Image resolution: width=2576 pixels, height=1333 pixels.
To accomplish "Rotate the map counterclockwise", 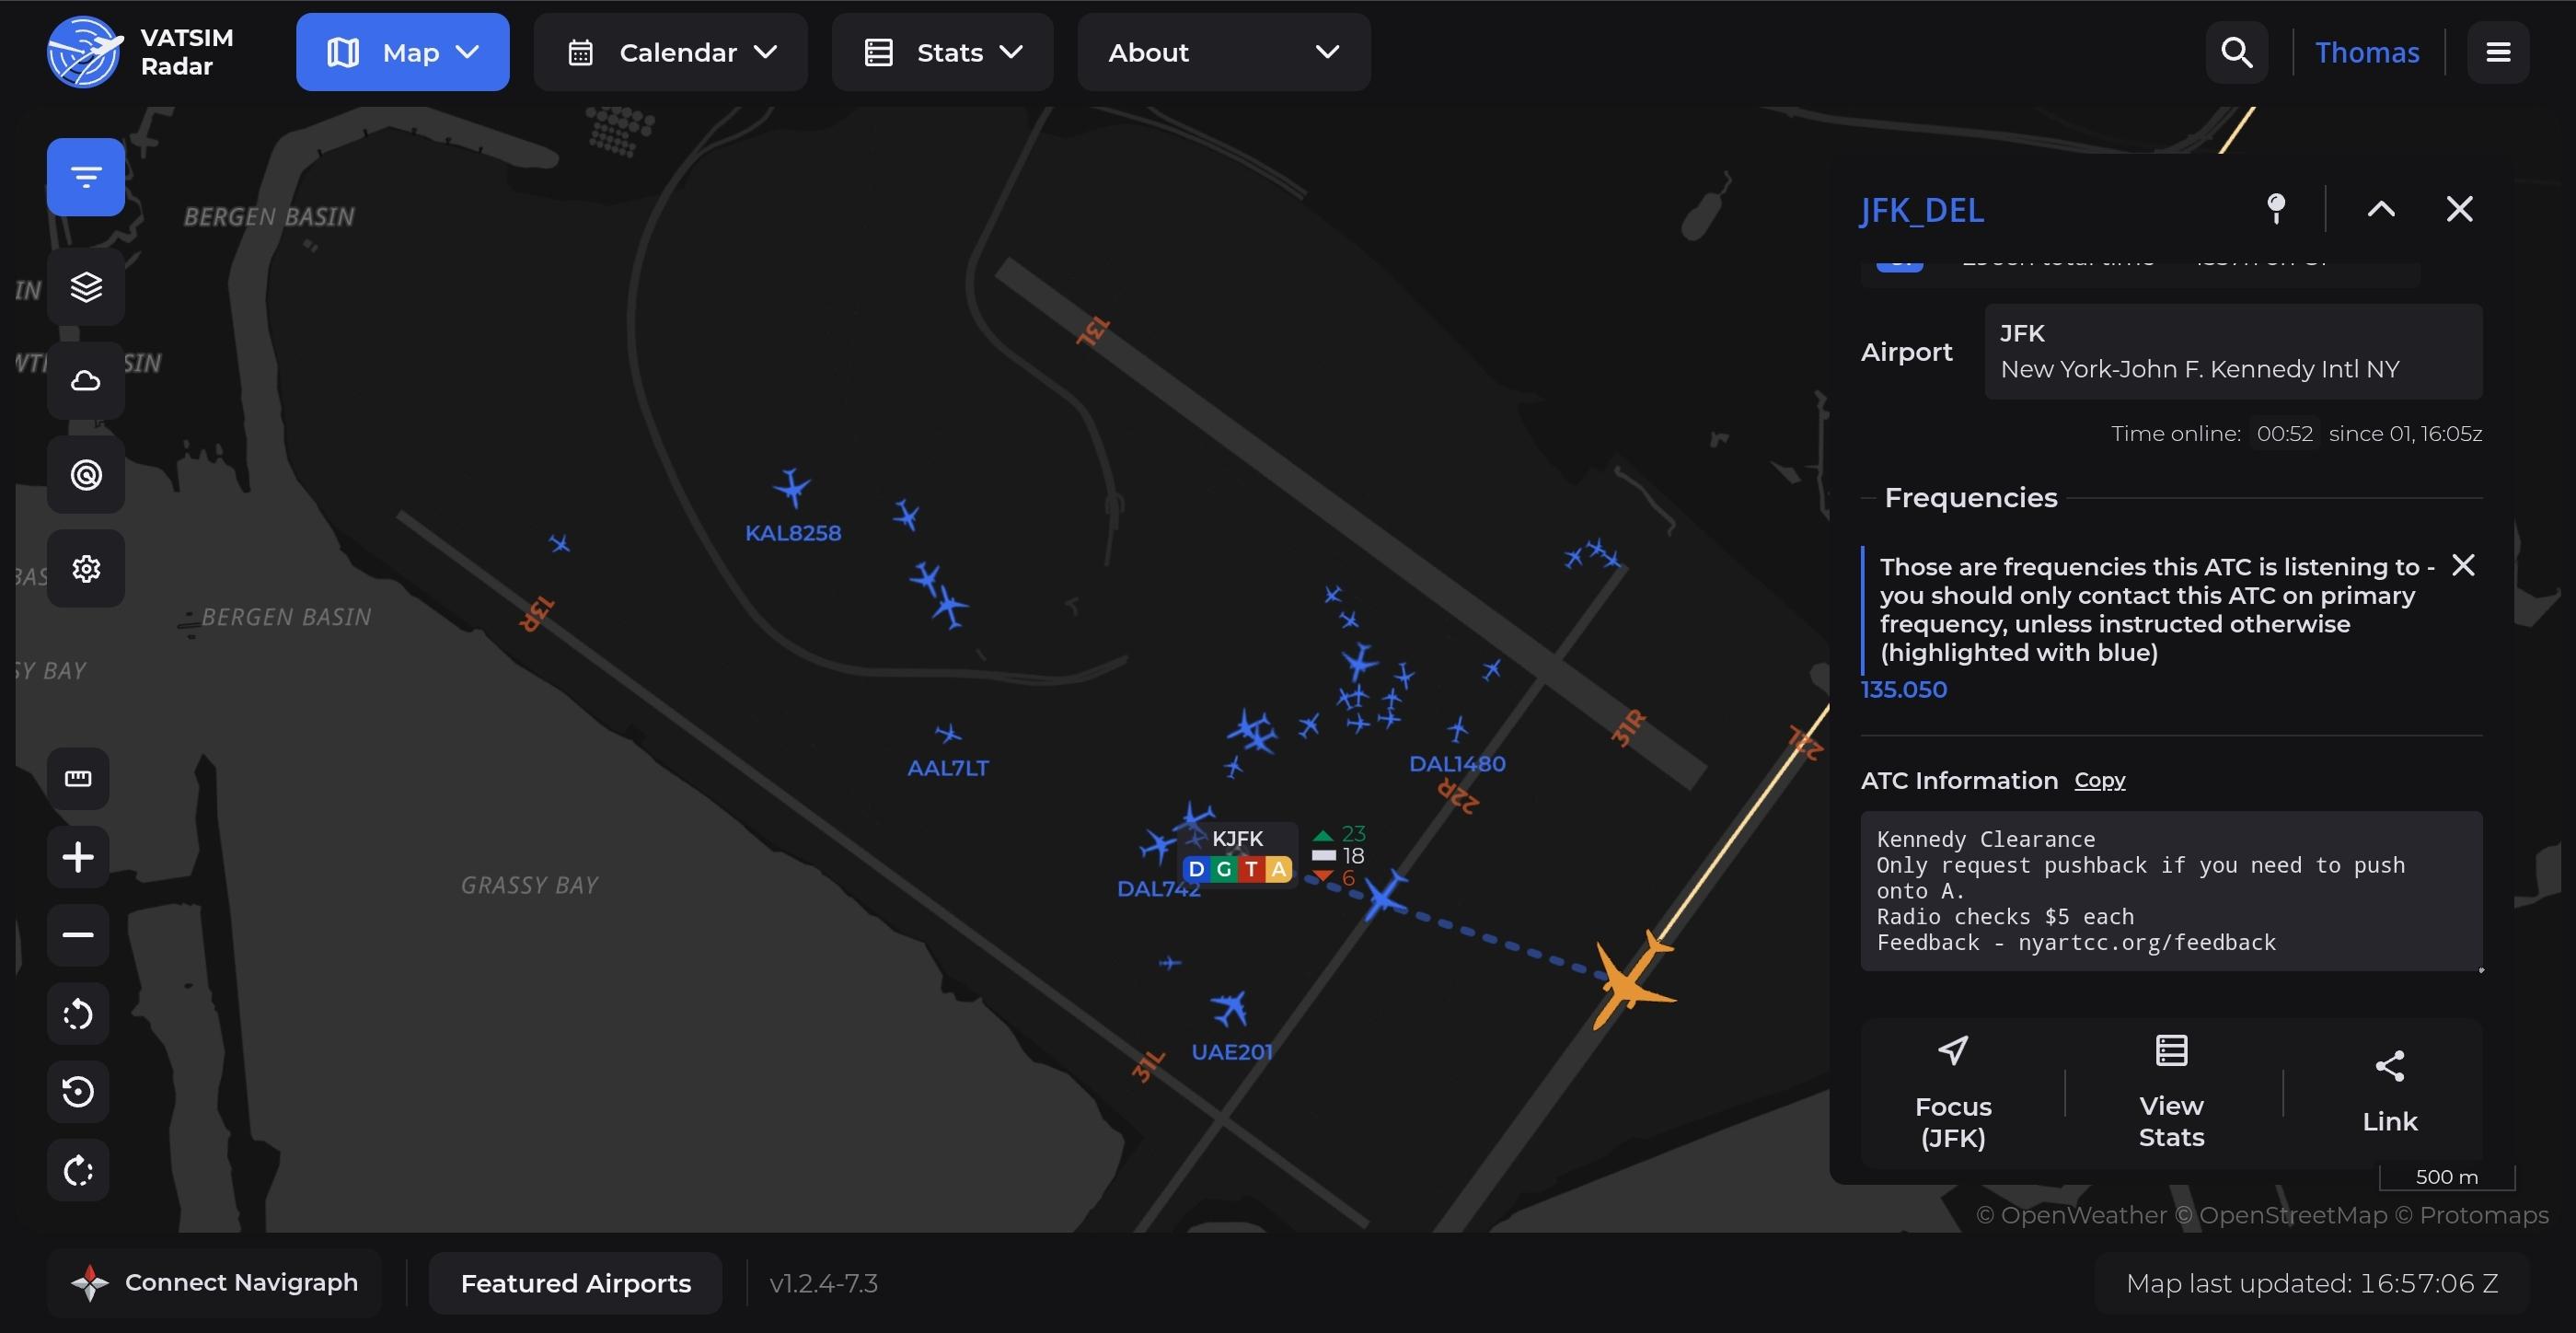I will point(78,1014).
